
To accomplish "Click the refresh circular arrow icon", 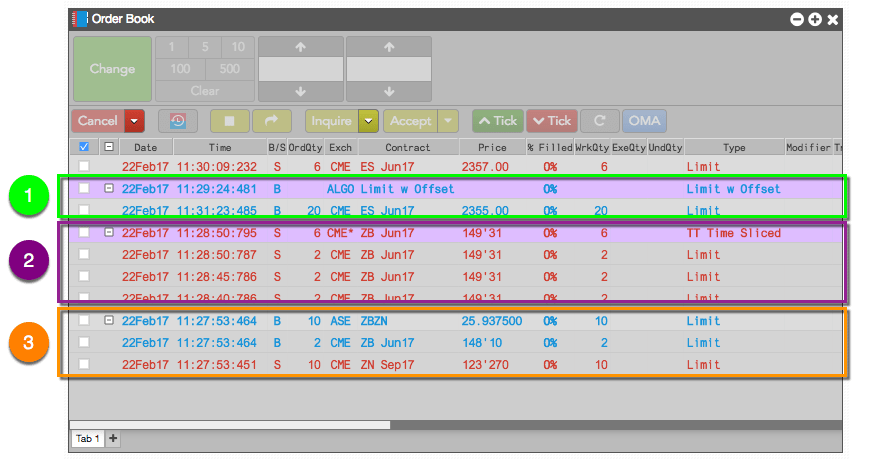I will [600, 121].
